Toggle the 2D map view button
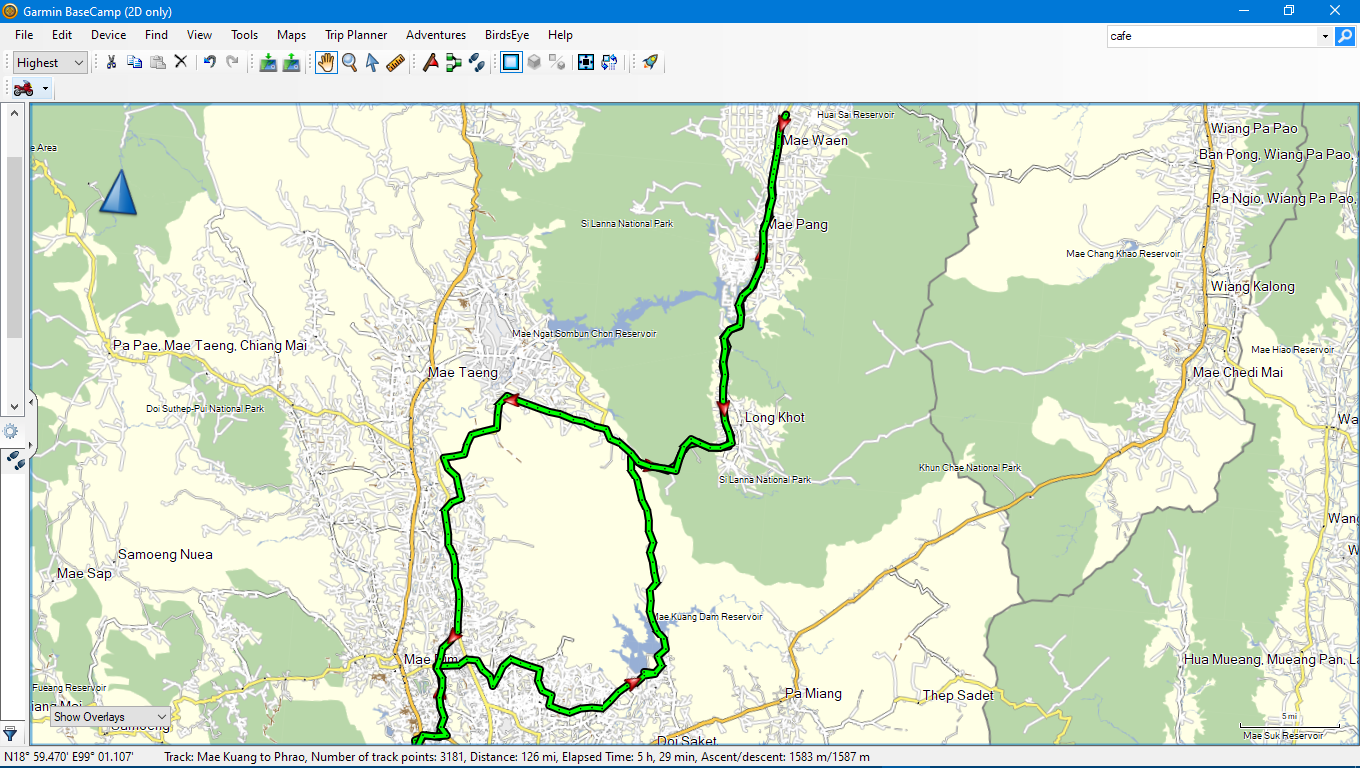 [511, 62]
